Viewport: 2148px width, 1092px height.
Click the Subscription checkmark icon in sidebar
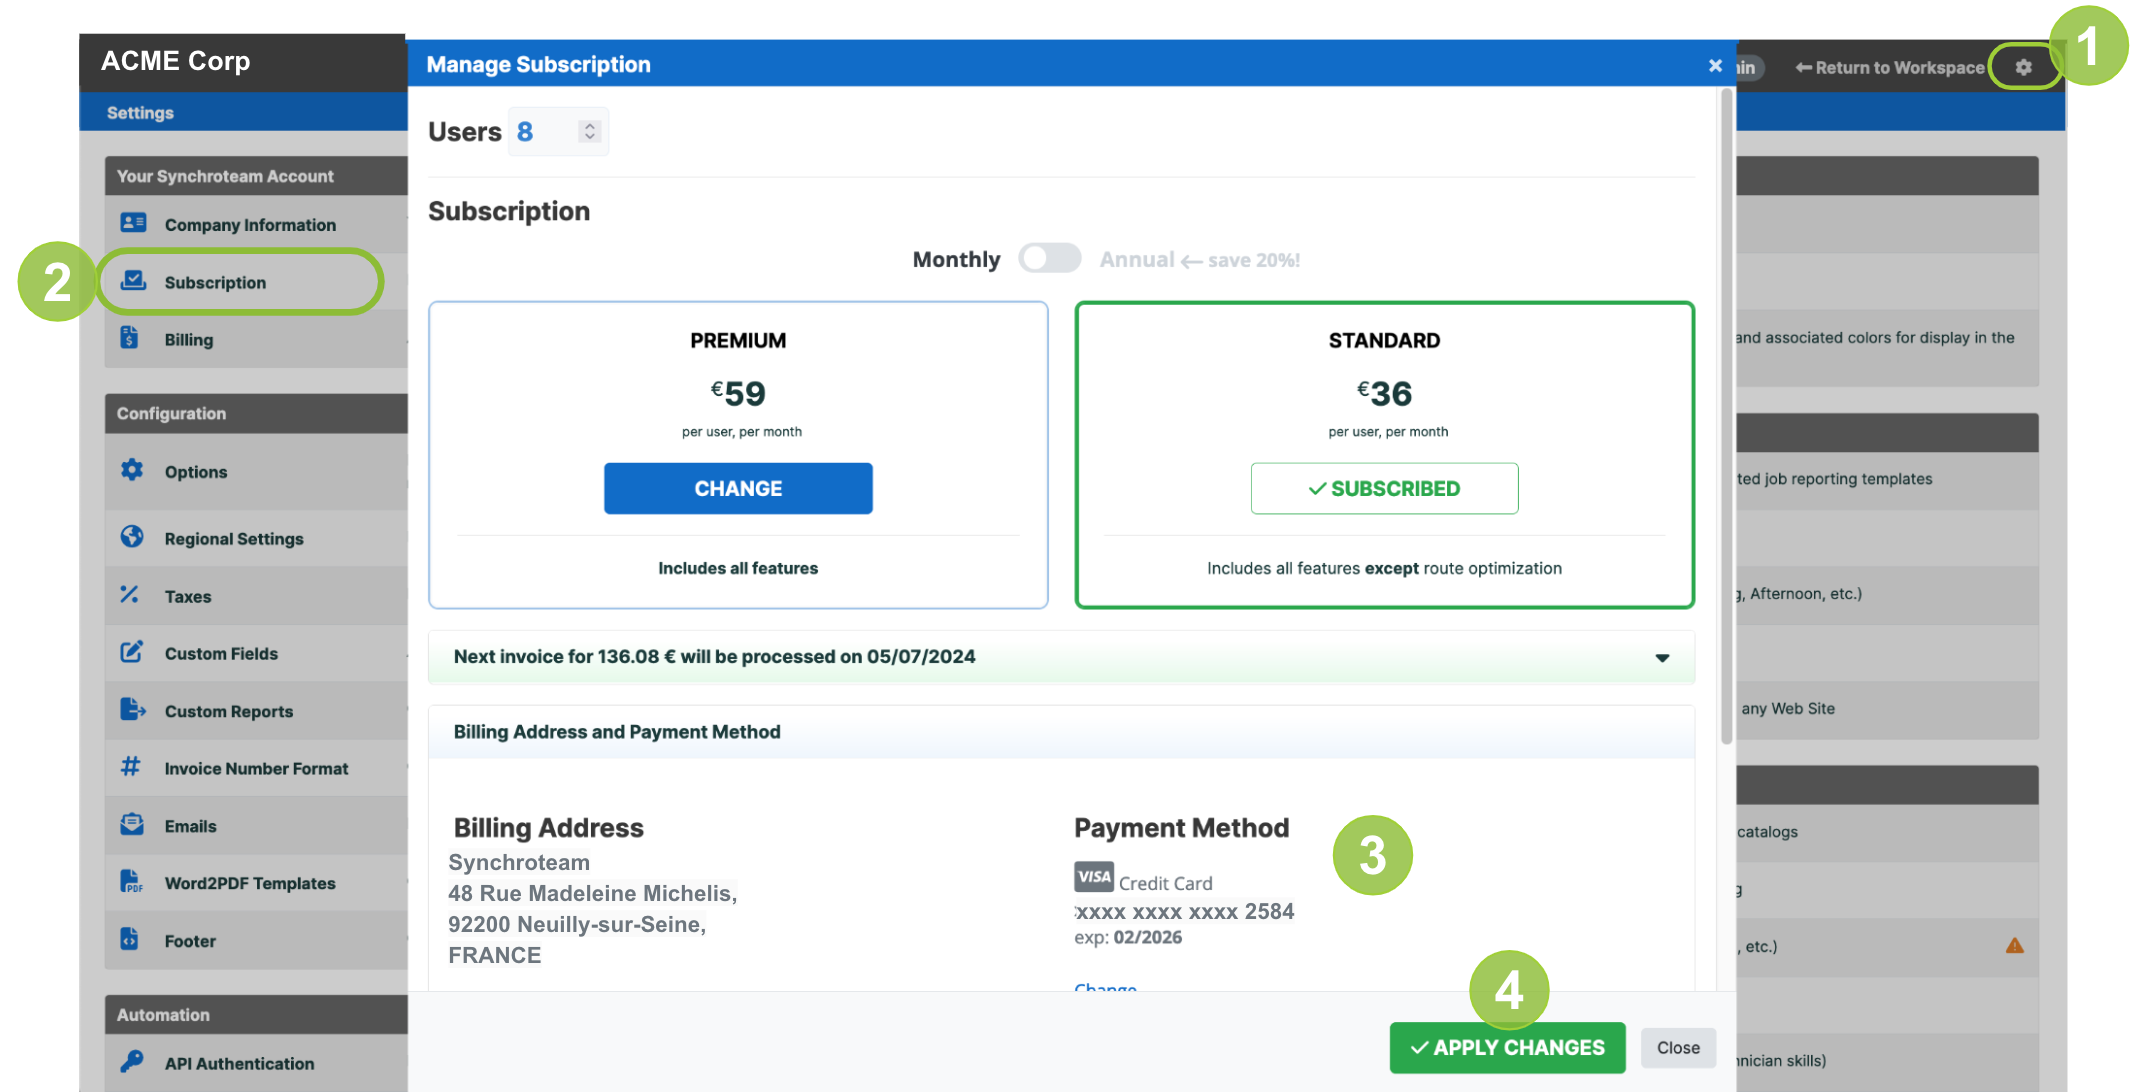pos(133,281)
